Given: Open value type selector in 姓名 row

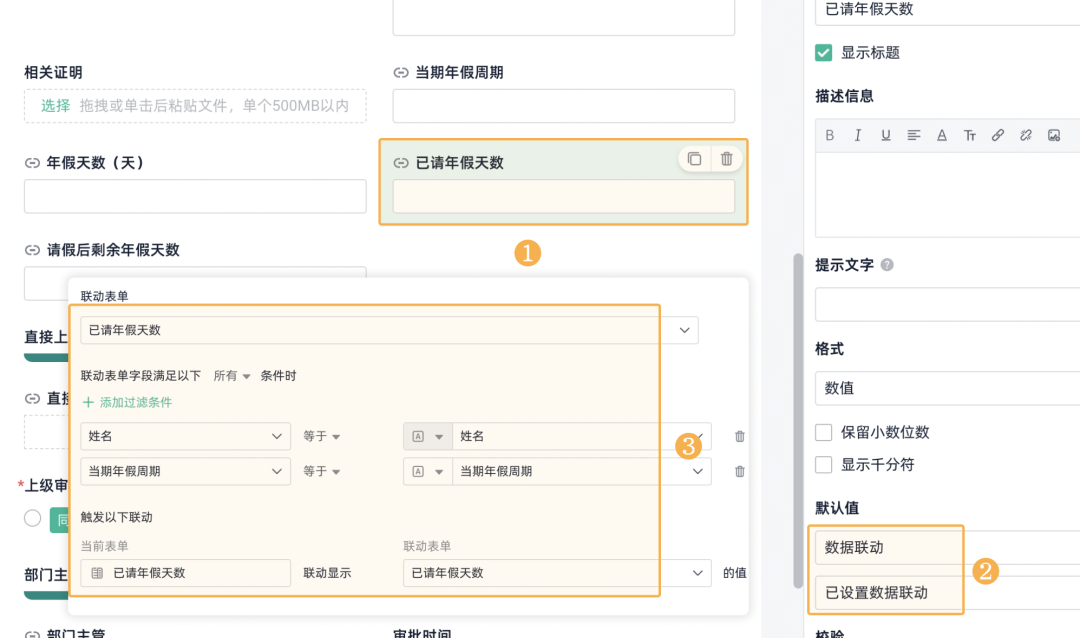Looking at the screenshot, I should pos(428,436).
